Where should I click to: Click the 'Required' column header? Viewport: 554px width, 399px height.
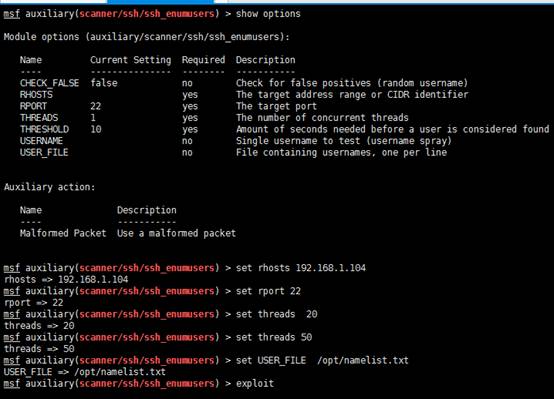(204, 60)
